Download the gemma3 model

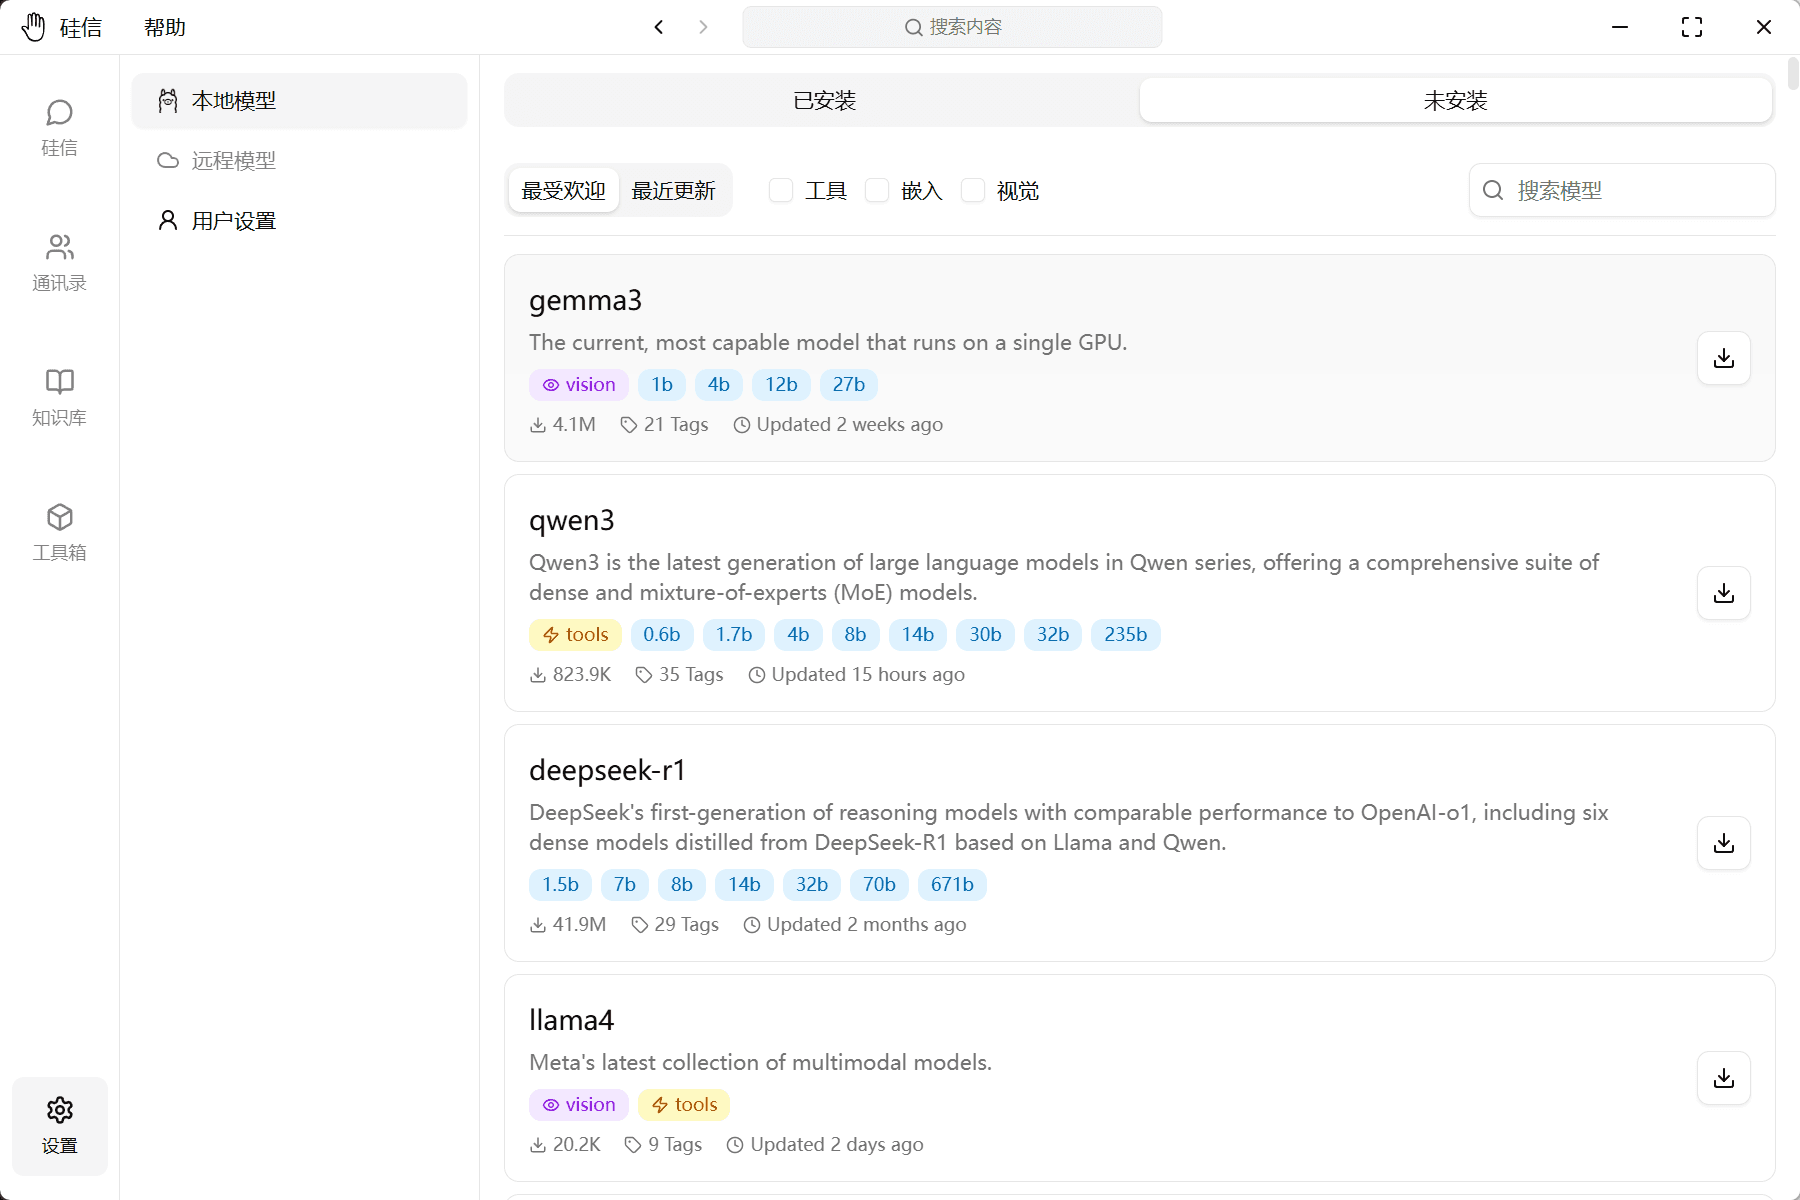[x=1724, y=358]
